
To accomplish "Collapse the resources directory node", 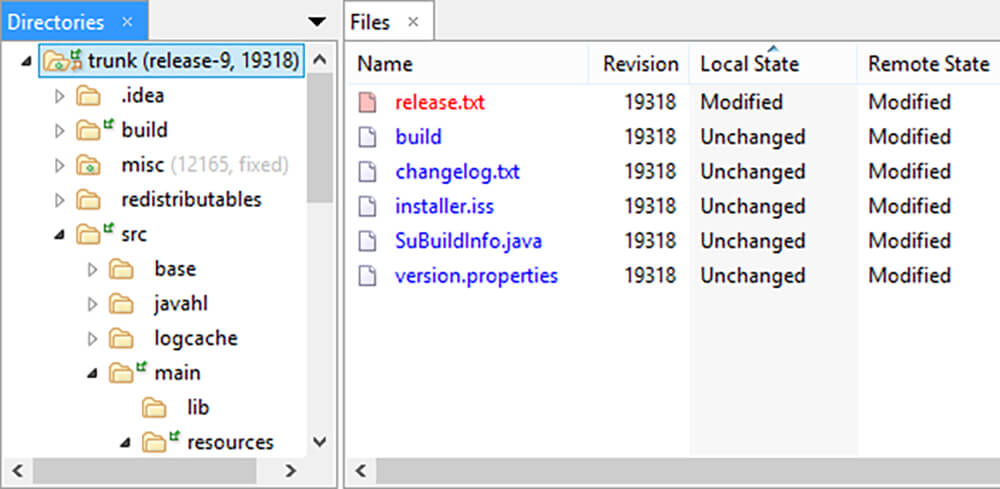I will click(x=126, y=443).
